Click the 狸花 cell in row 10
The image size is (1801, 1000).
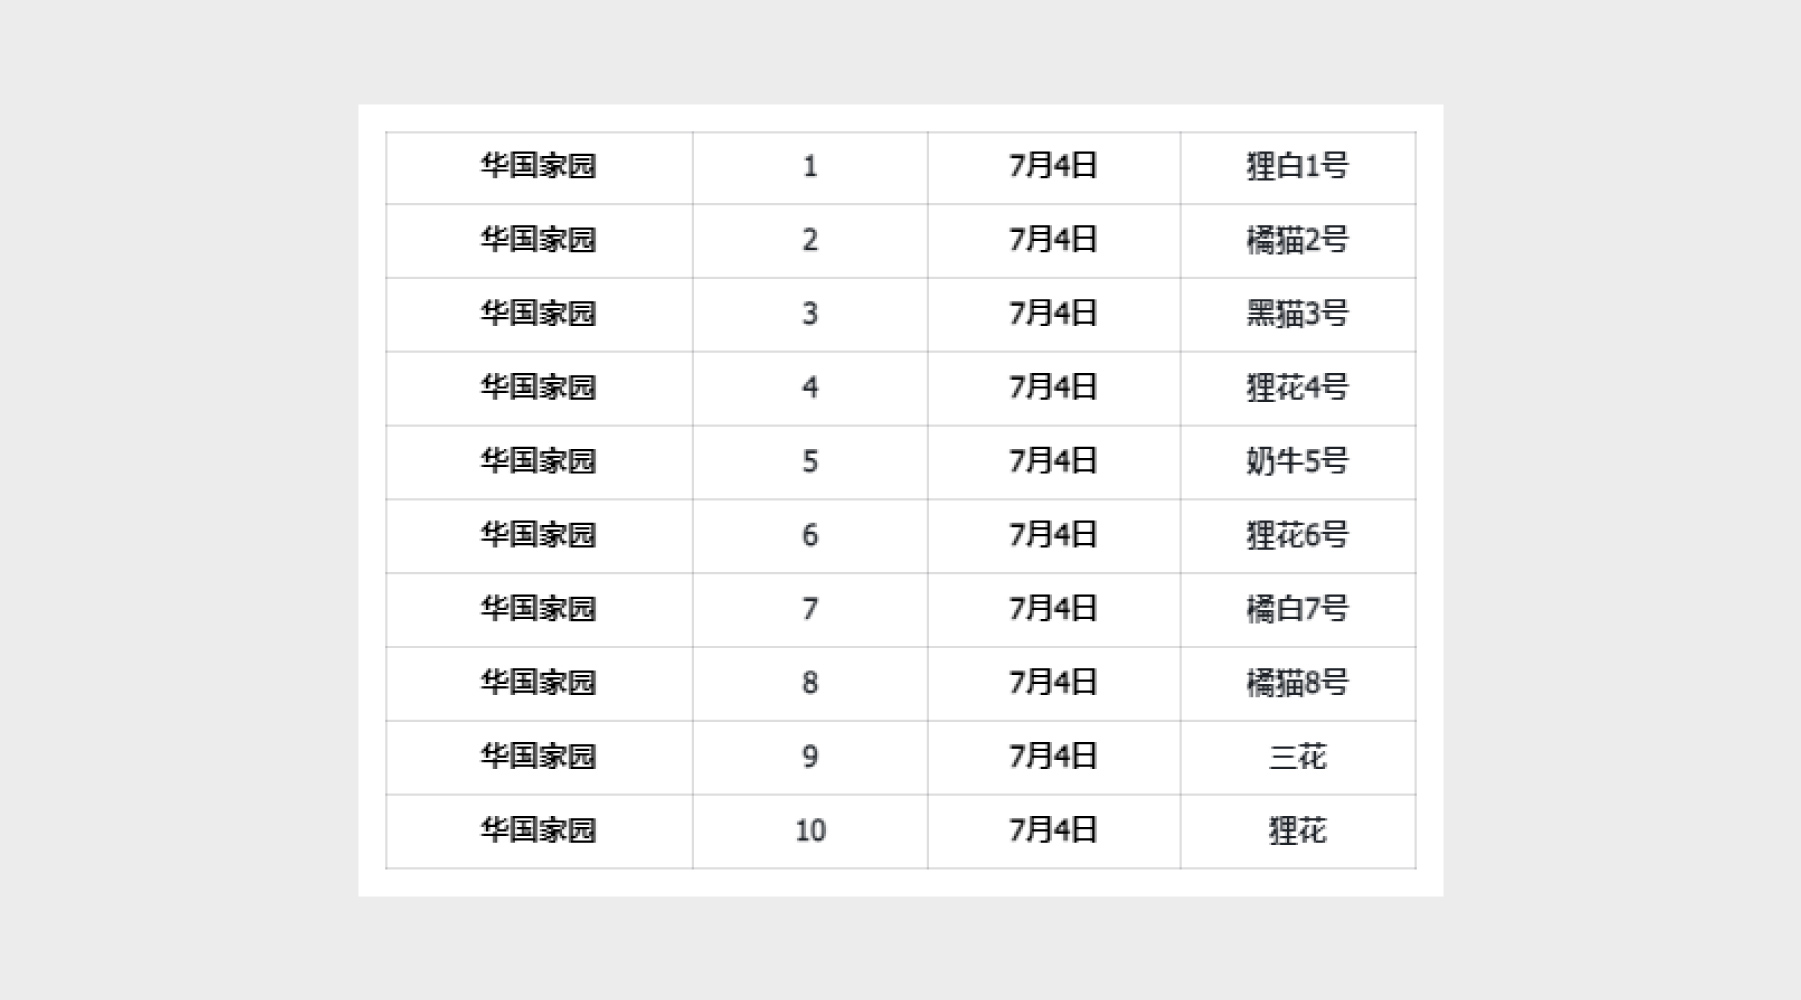click(x=1297, y=831)
